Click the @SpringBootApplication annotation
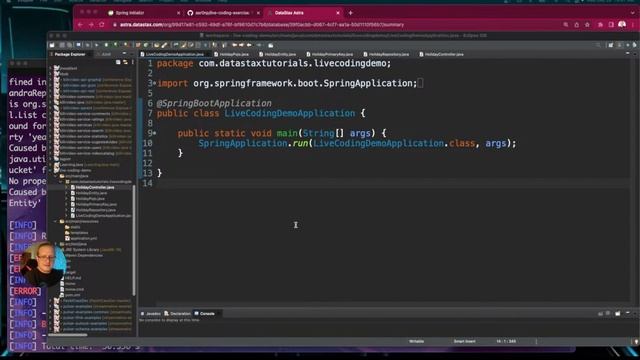 [214, 103]
